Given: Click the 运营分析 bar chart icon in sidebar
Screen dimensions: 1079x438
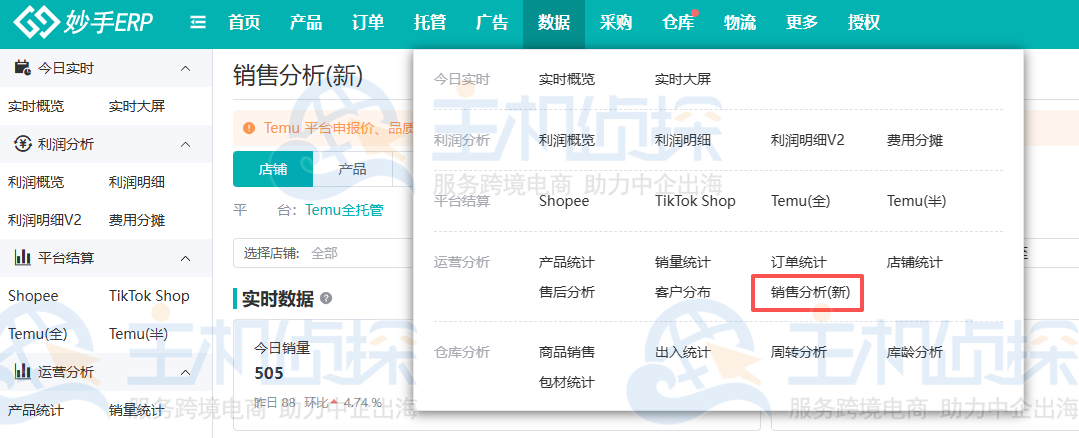Looking at the screenshot, I should (x=23, y=372).
